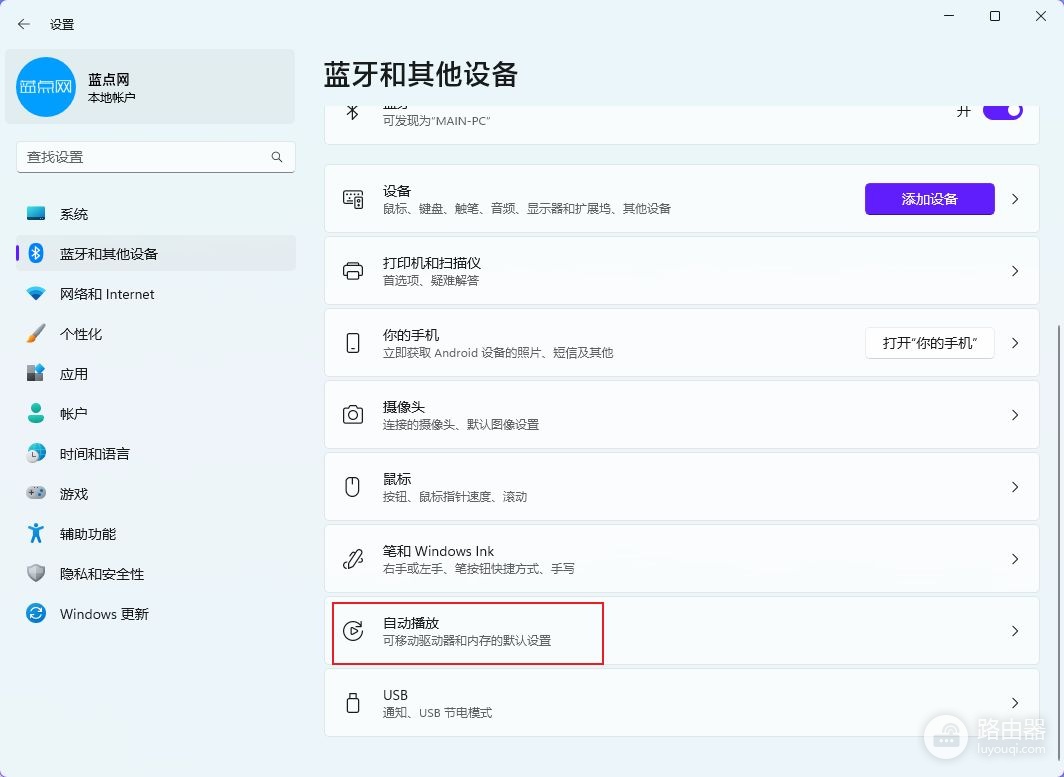Click the shield icon for 隐私和安全性
The width and height of the screenshot is (1064, 777).
36,573
